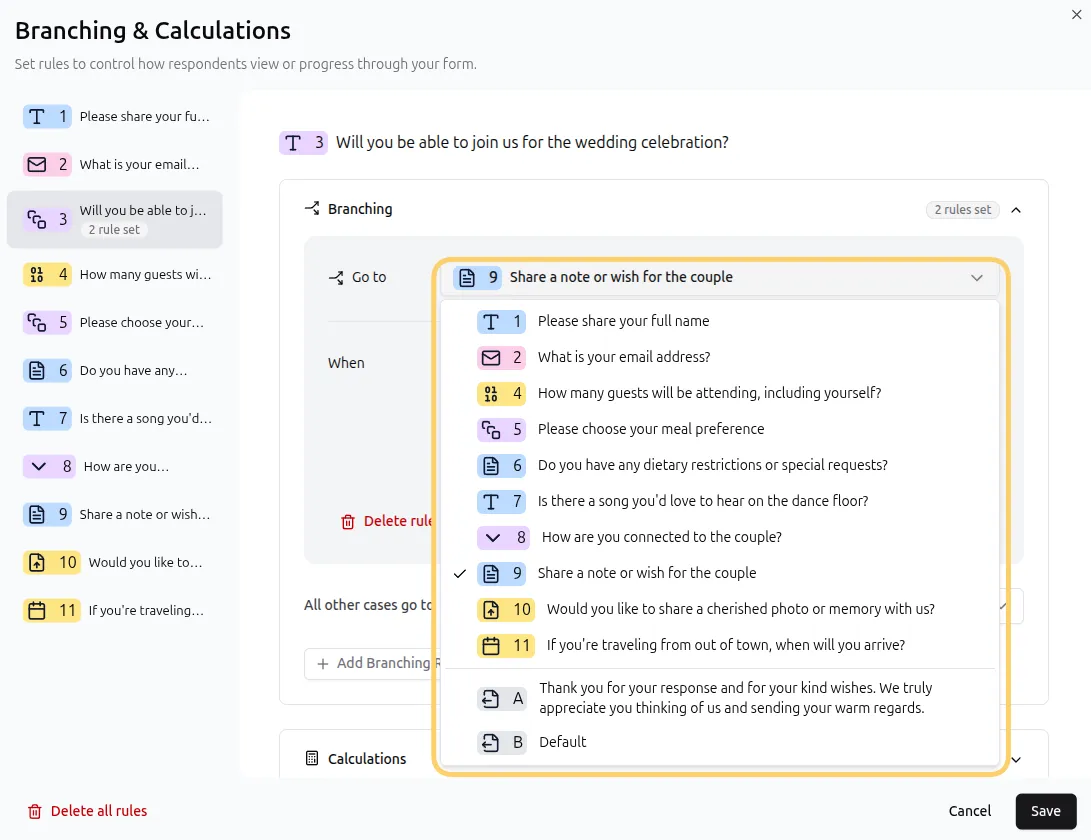1091x840 pixels.
Task: Click the upload icon of sidebar question 10
Action: [x=37, y=562]
